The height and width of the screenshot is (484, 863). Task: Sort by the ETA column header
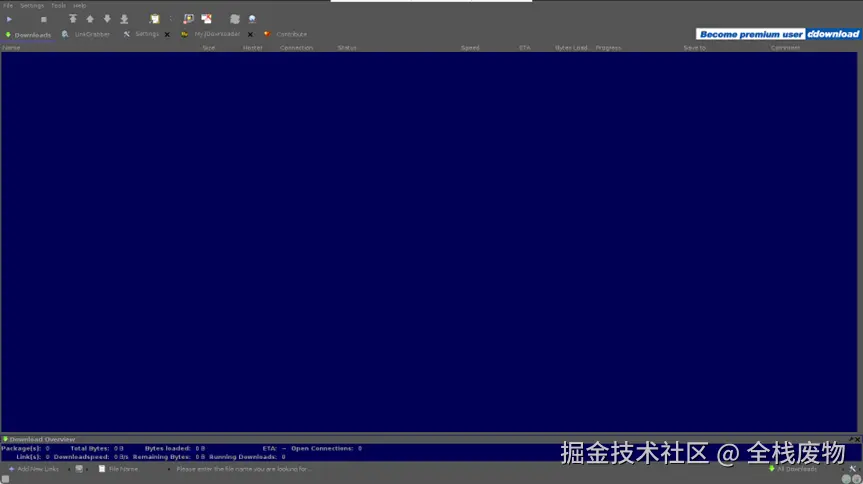pyautogui.click(x=525, y=48)
